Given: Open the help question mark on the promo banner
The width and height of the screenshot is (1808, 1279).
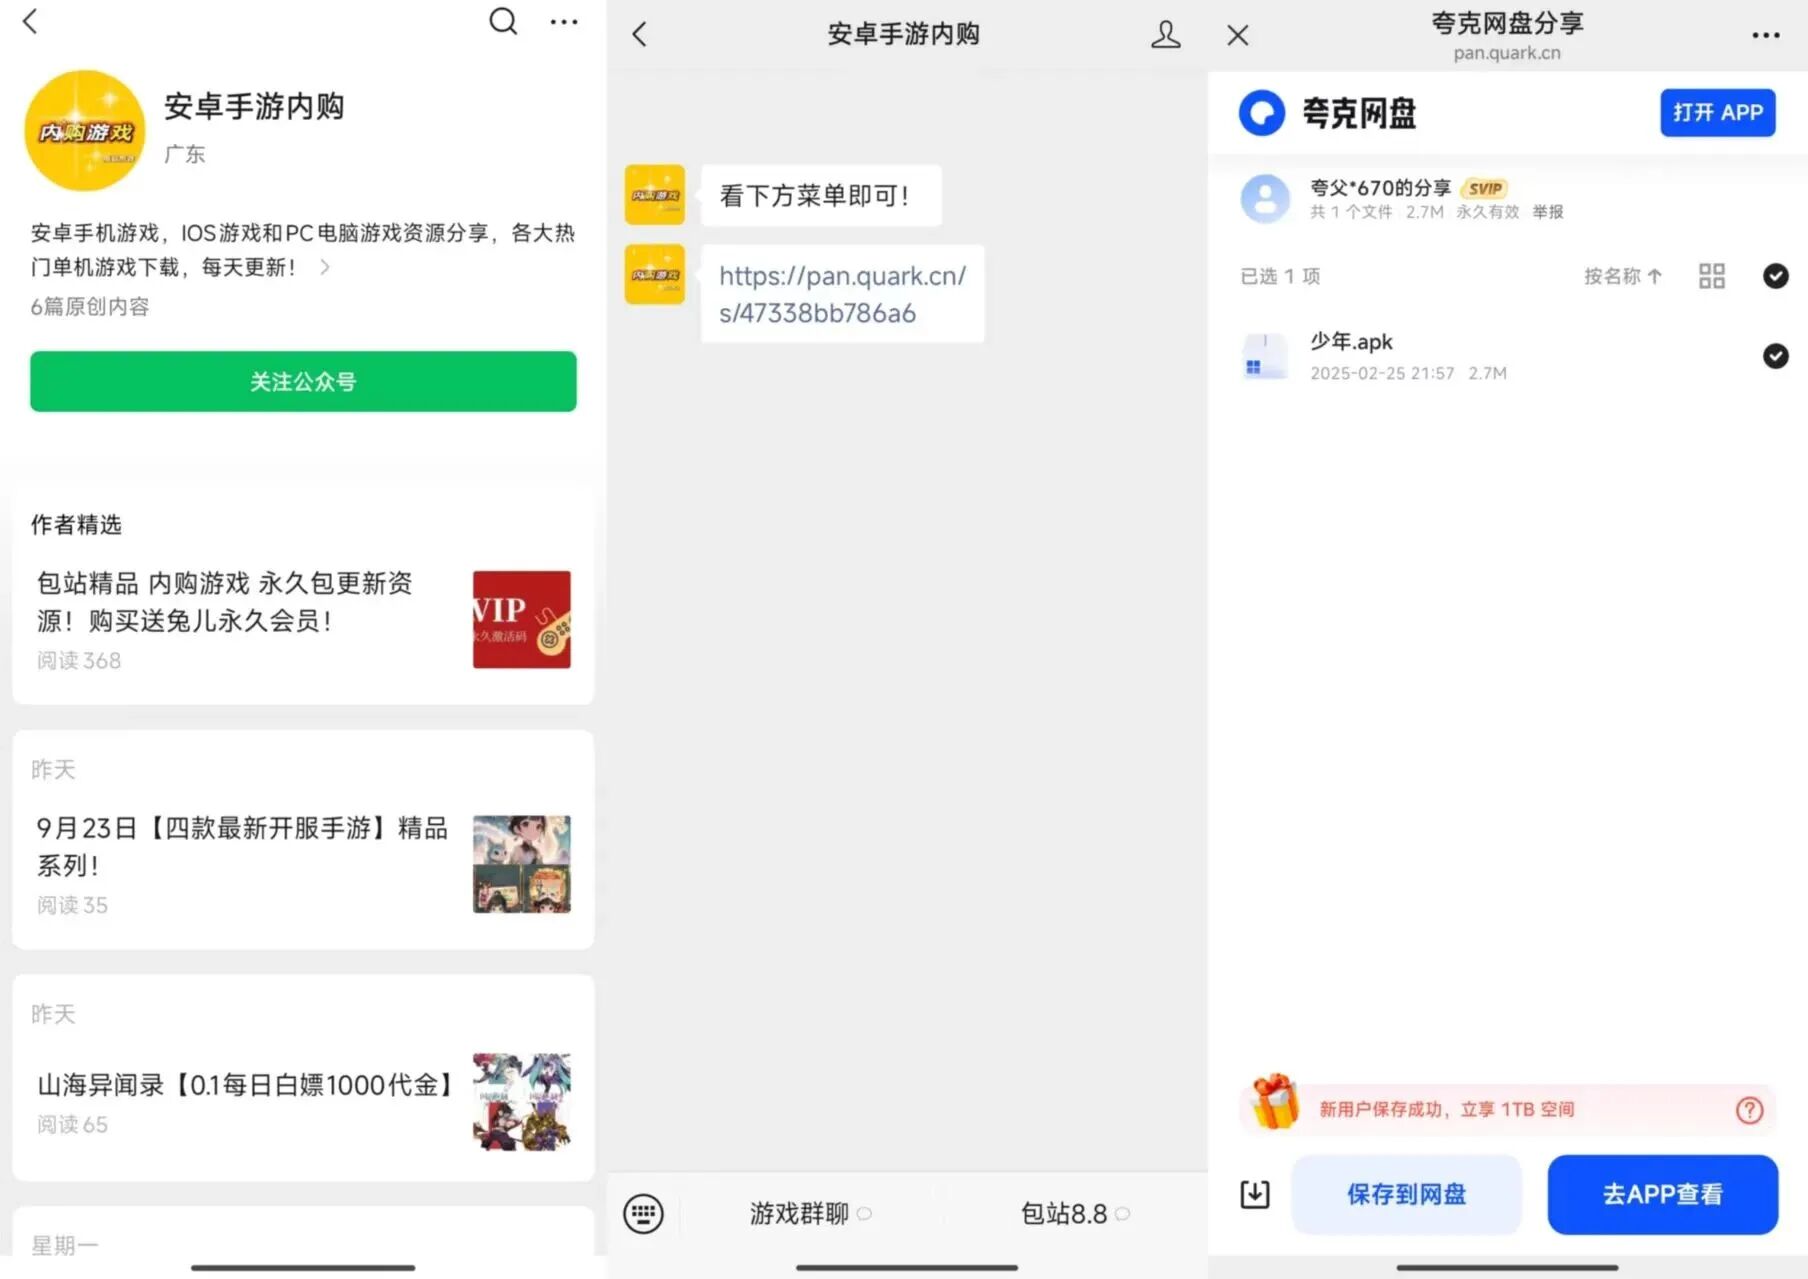Looking at the screenshot, I should click(1750, 1110).
